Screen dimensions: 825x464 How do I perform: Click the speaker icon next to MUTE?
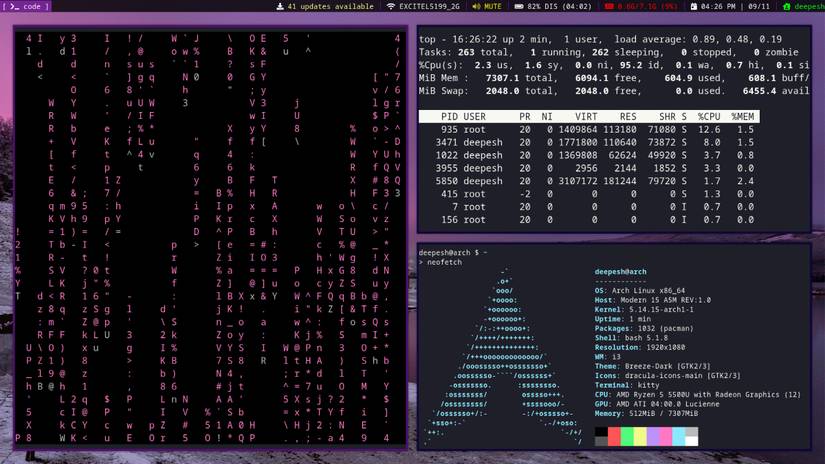[x=476, y=6]
